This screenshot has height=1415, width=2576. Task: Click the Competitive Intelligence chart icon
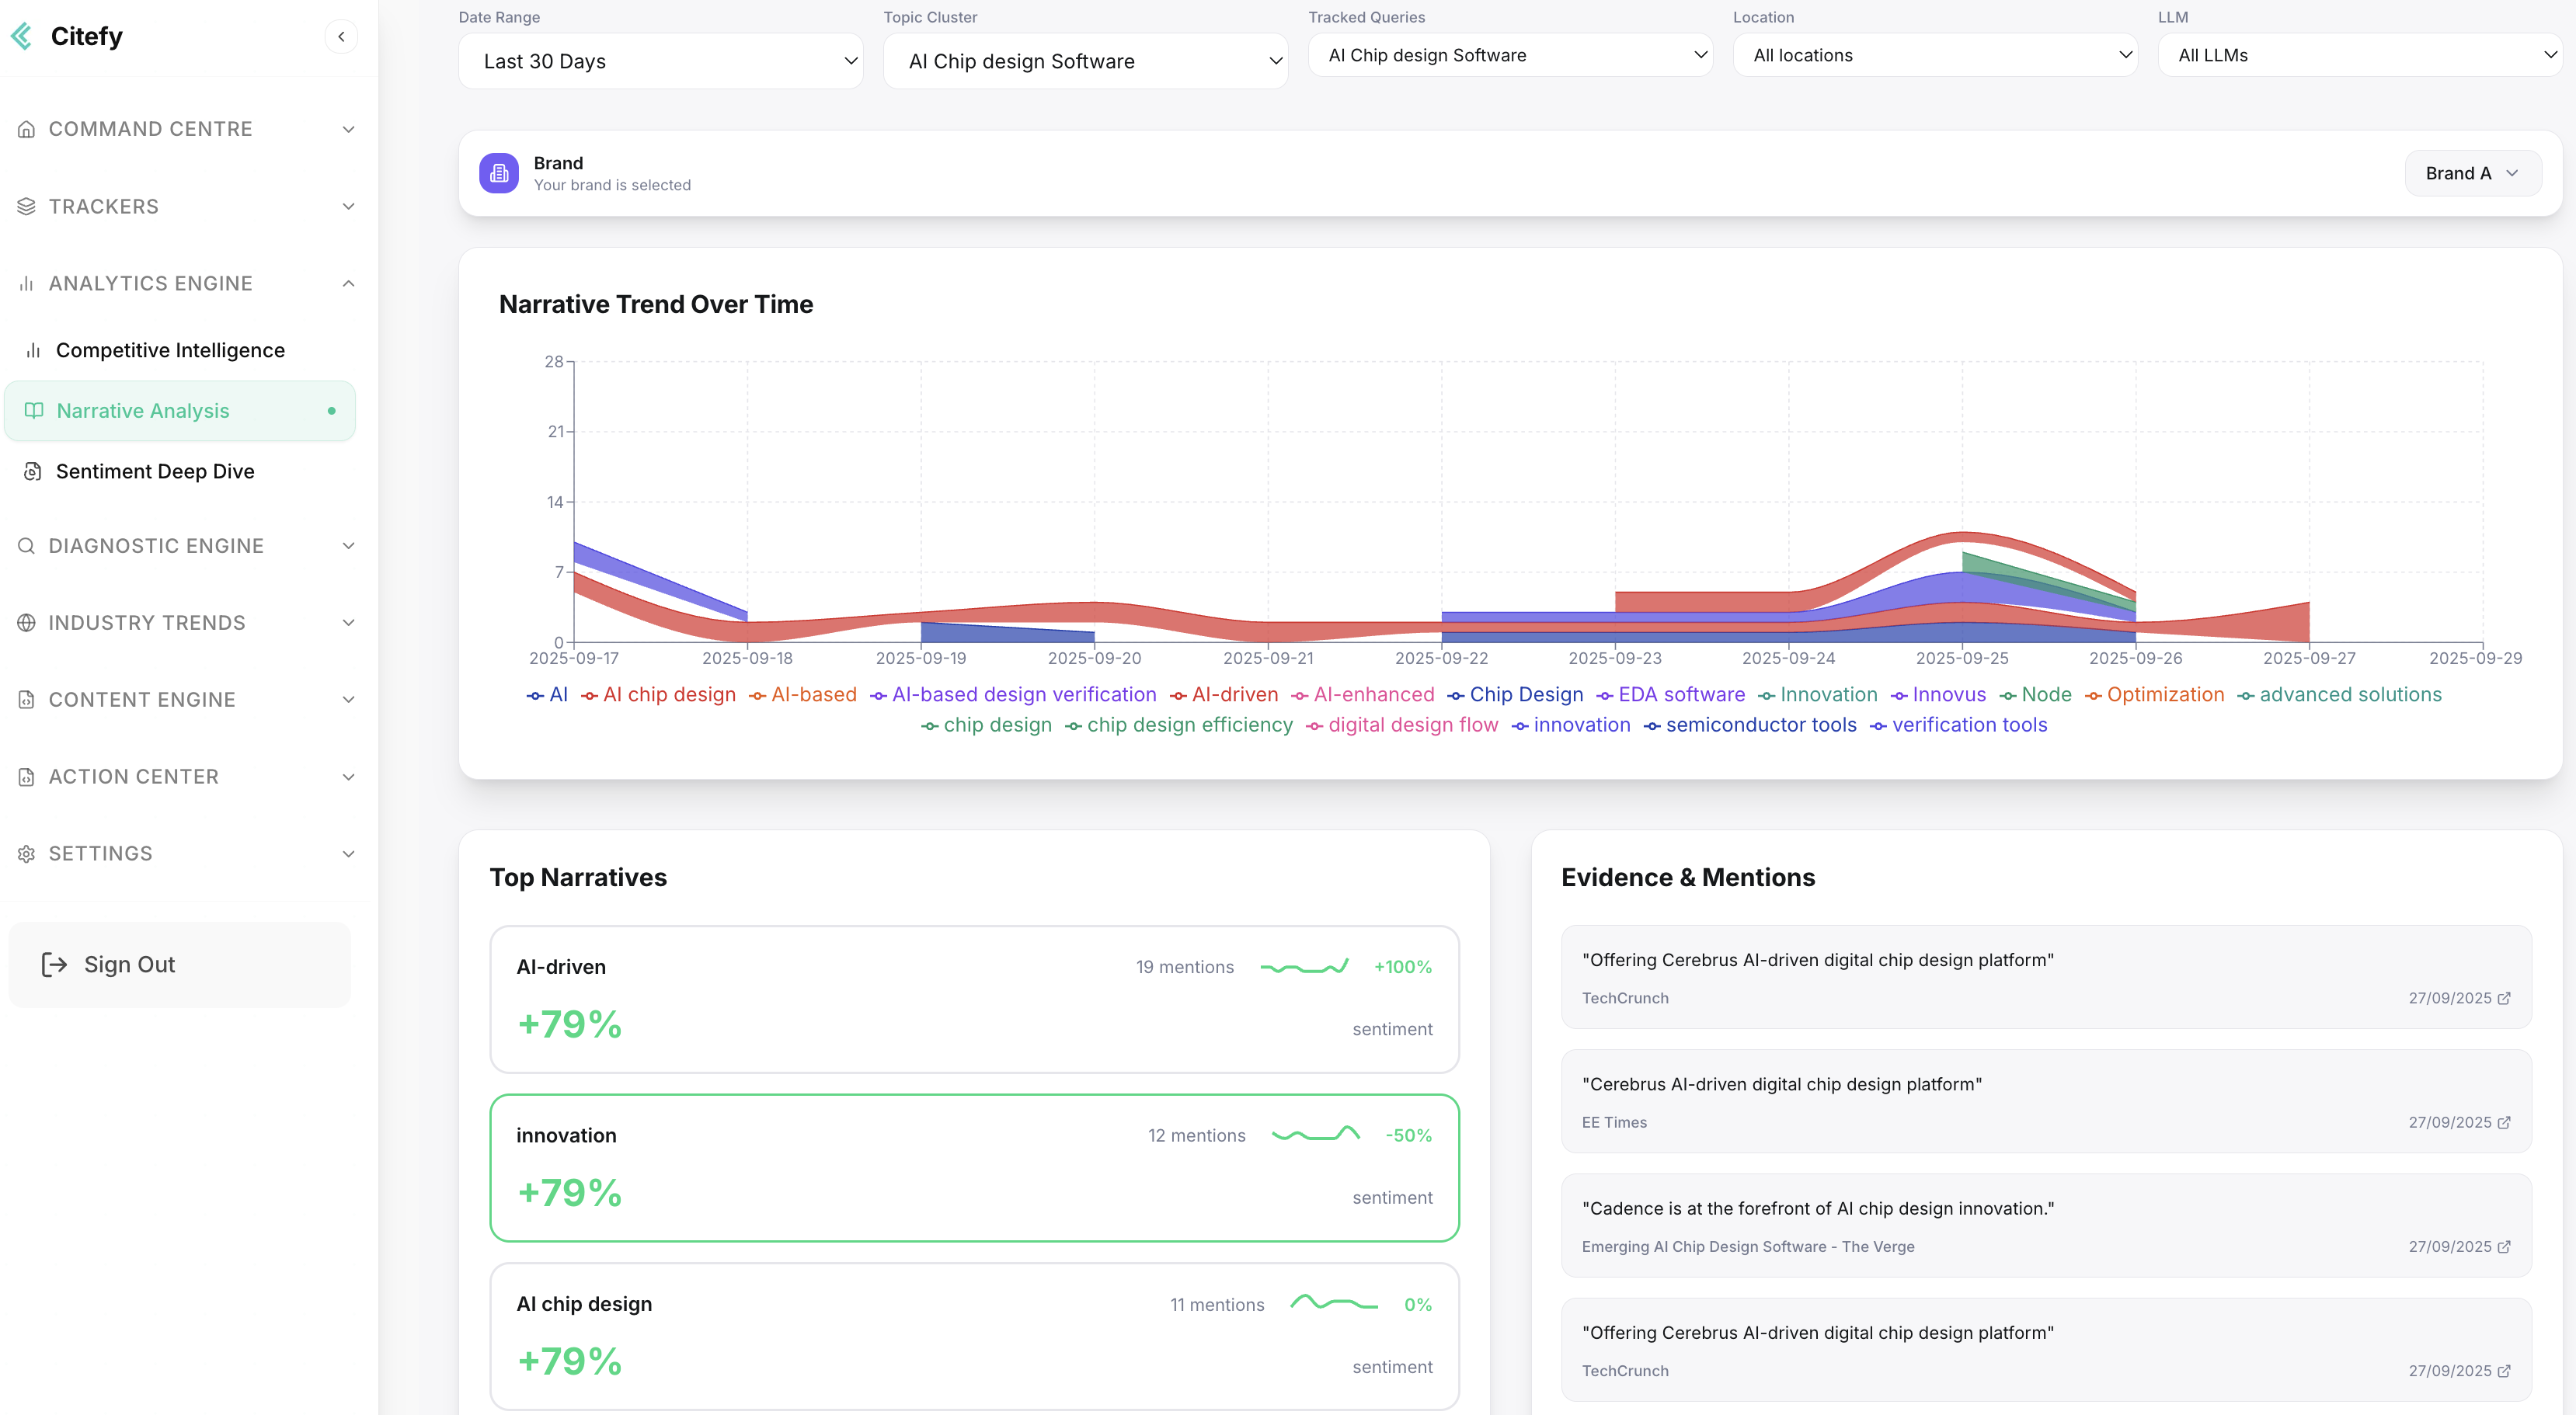click(x=33, y=350)
